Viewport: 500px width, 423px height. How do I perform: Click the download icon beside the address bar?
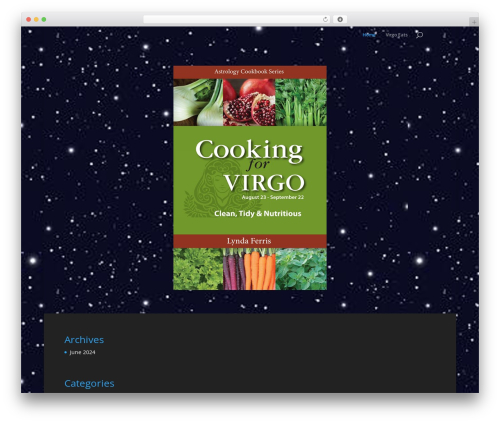[340, 19]
